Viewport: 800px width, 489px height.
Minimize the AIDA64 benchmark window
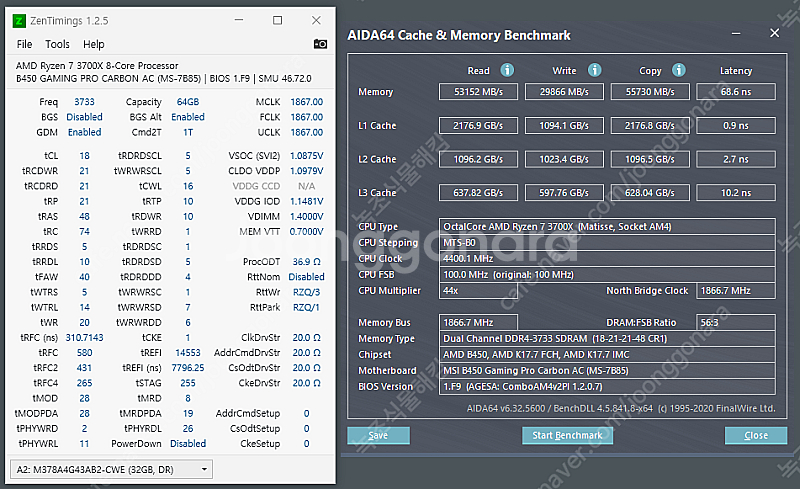[736, 33]
